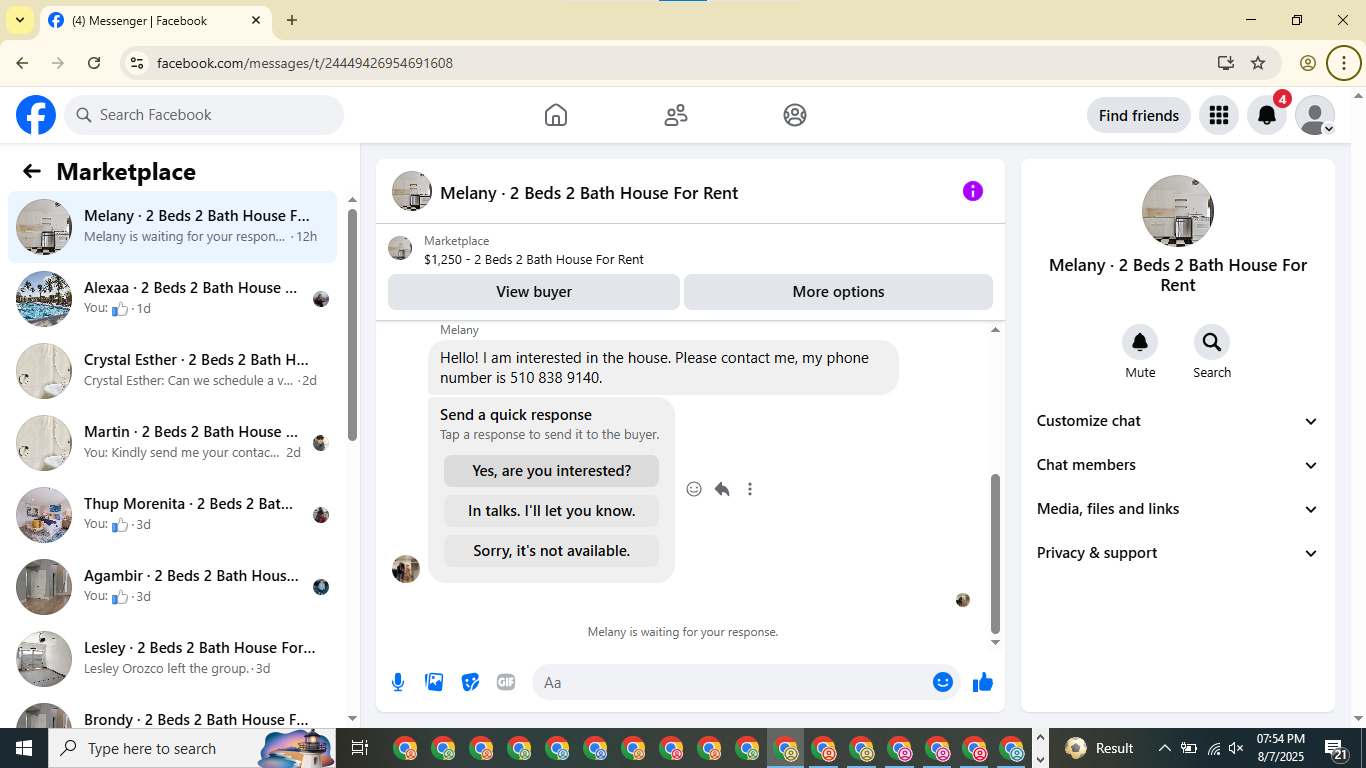
Task: View site information icon in address bar
Action: pyautogui.click(x=137, y=63)
